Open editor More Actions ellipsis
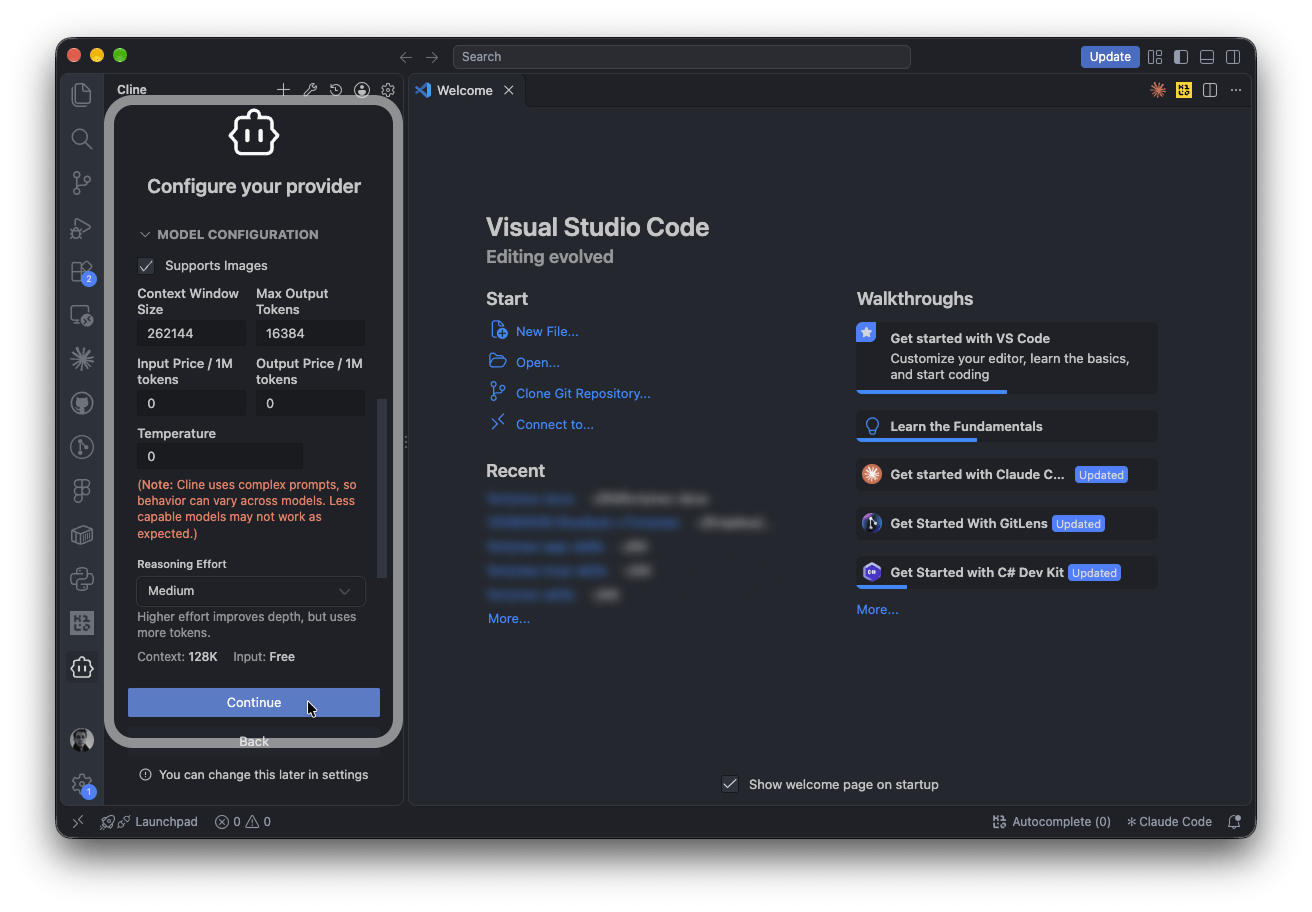This screenshot has height=912, width=1312. click(x=1236, y=90)
